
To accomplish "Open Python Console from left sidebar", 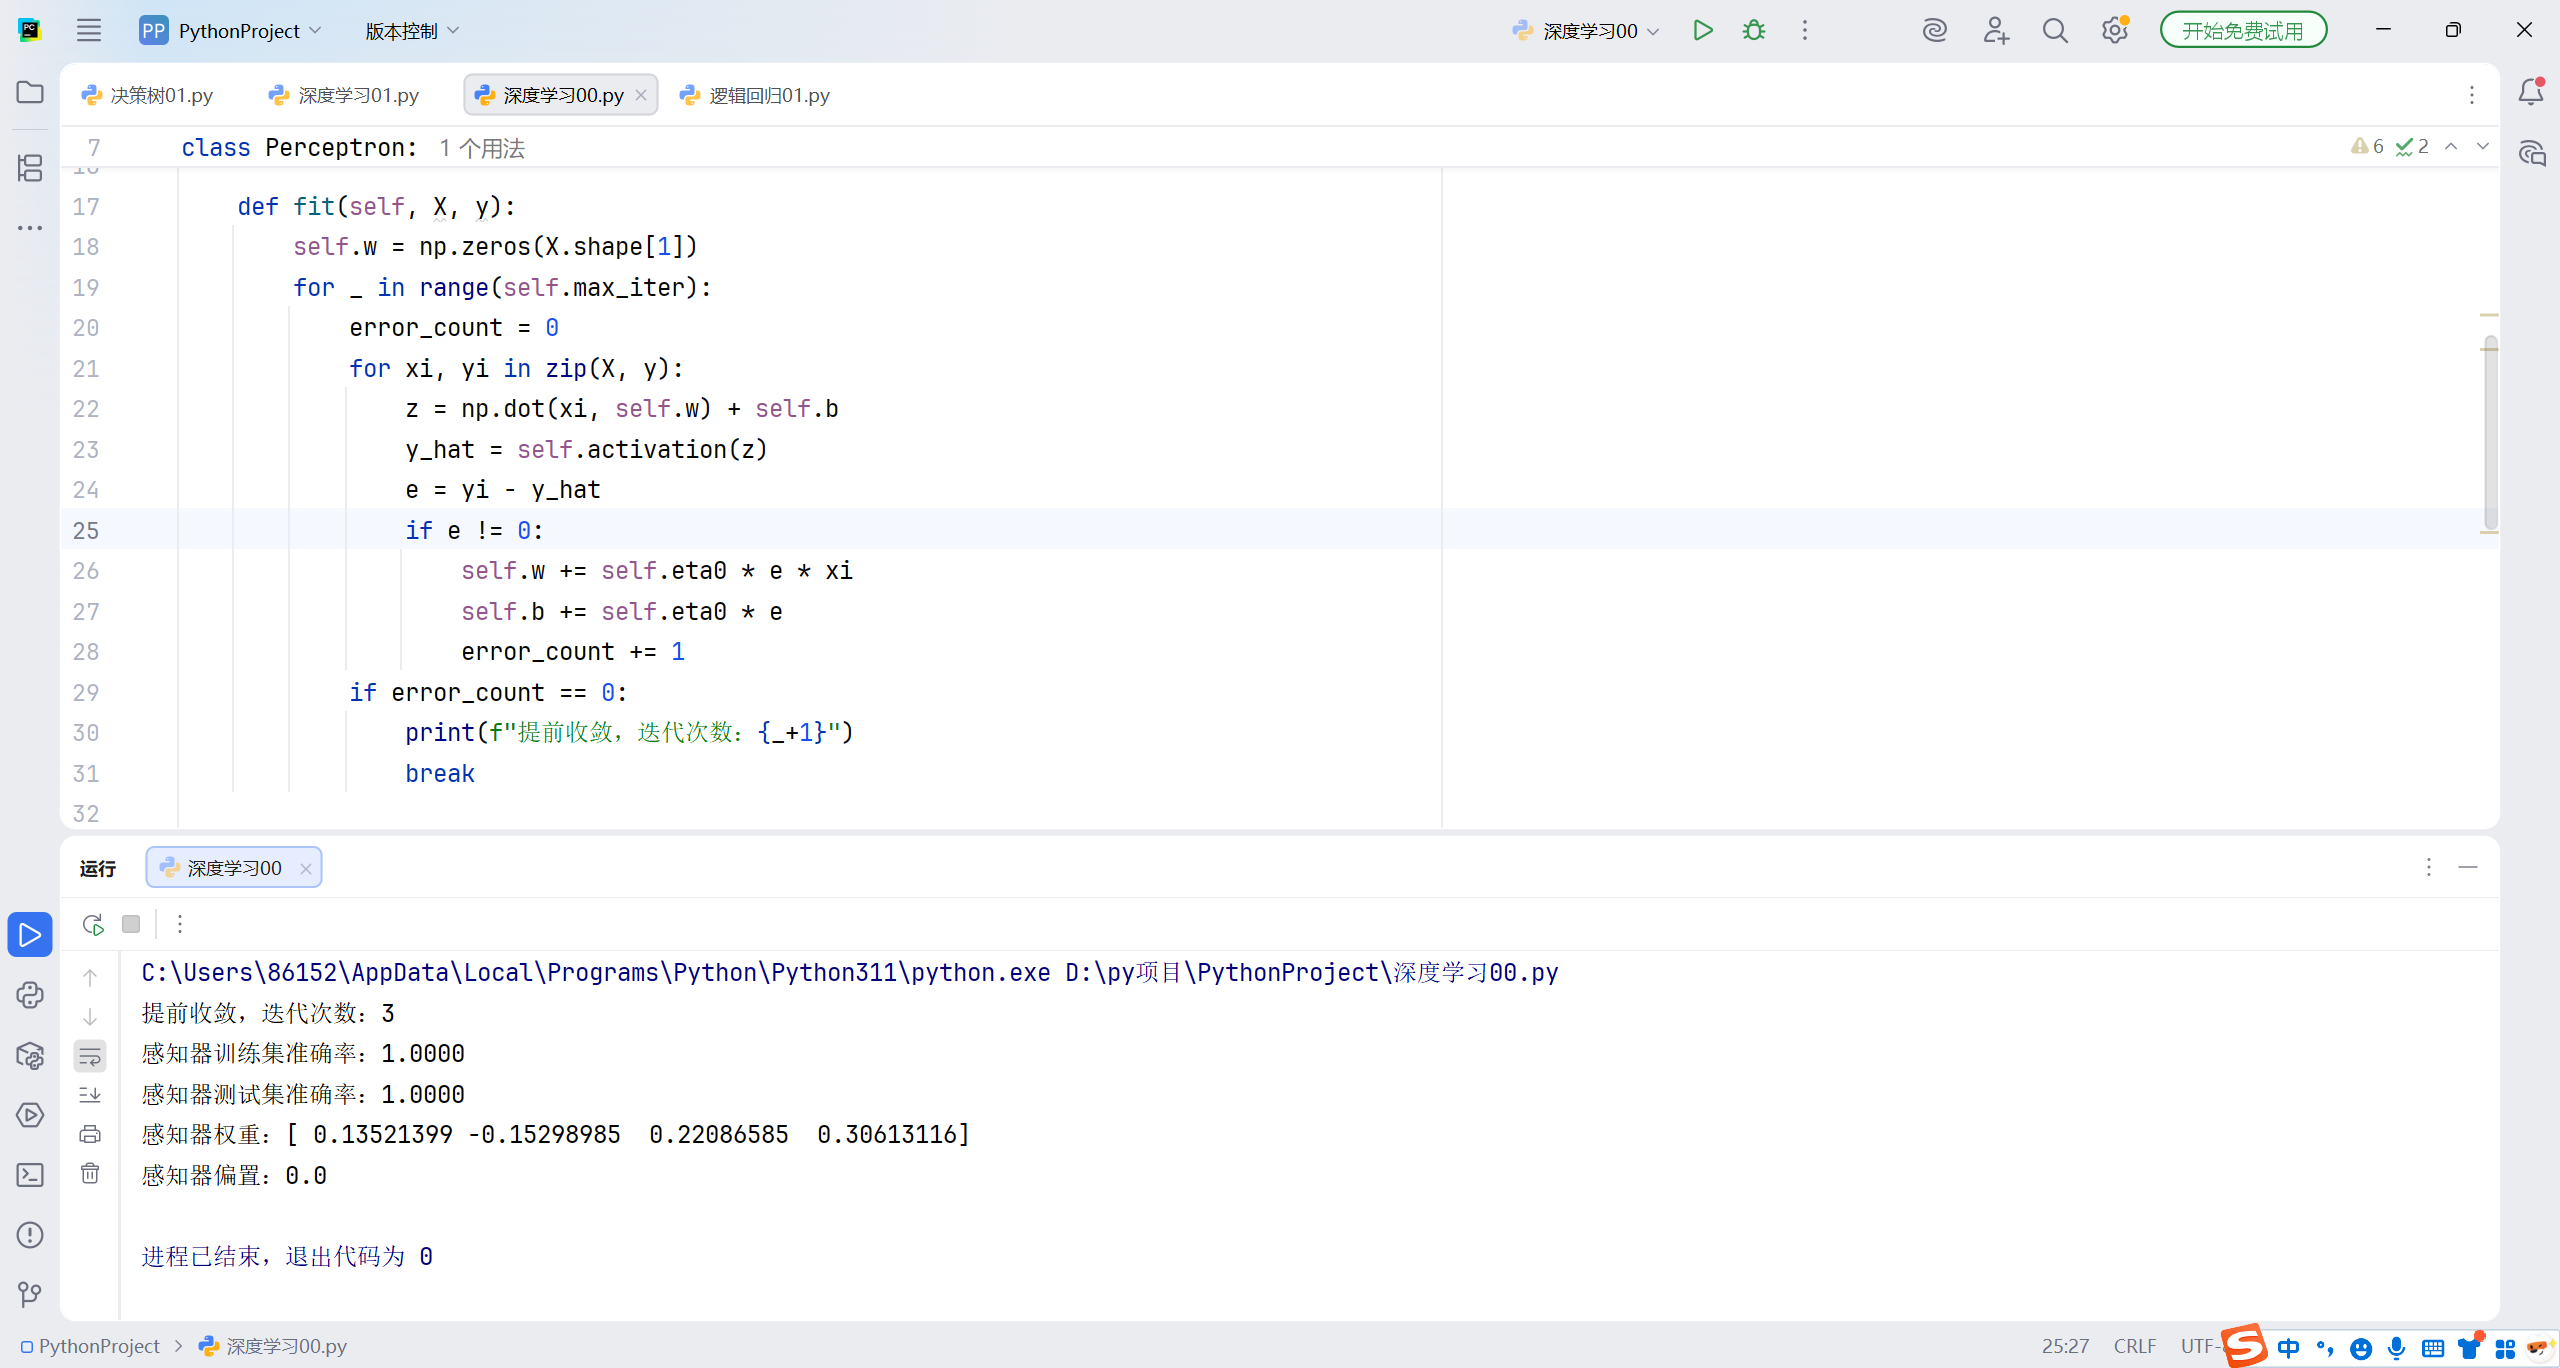I will point(30,995).
